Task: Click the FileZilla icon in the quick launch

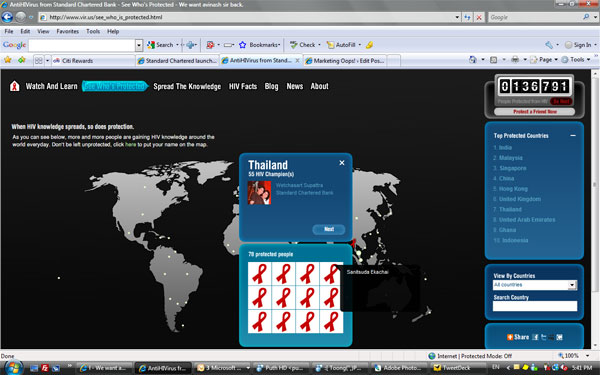Action: (x=45, y=368)
